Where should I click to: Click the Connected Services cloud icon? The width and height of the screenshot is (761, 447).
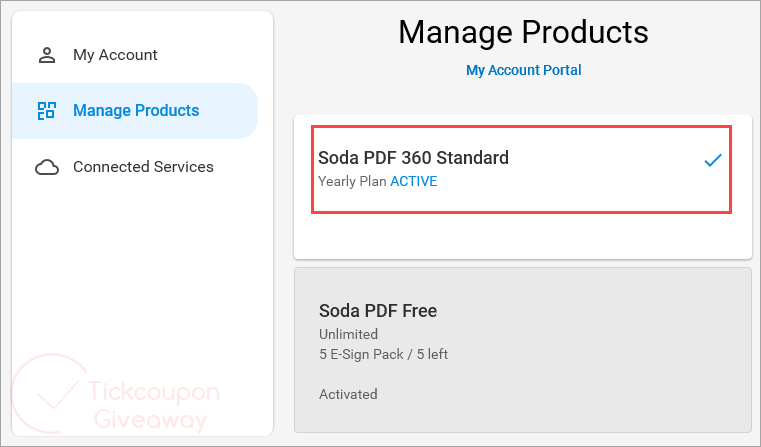click(x=47, y=167)
